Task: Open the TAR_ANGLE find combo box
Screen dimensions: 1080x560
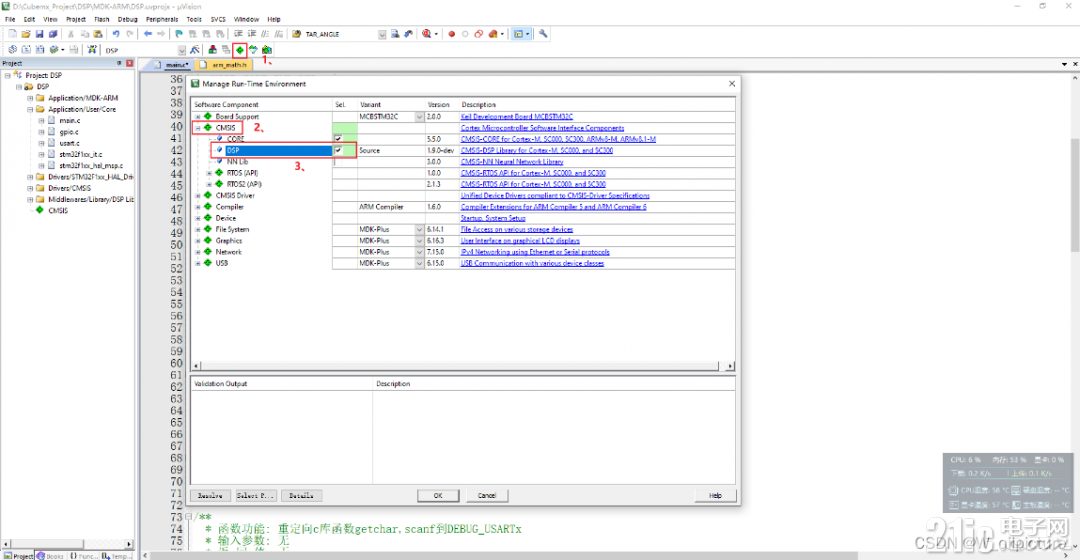Action: click(x=382, y=34)
